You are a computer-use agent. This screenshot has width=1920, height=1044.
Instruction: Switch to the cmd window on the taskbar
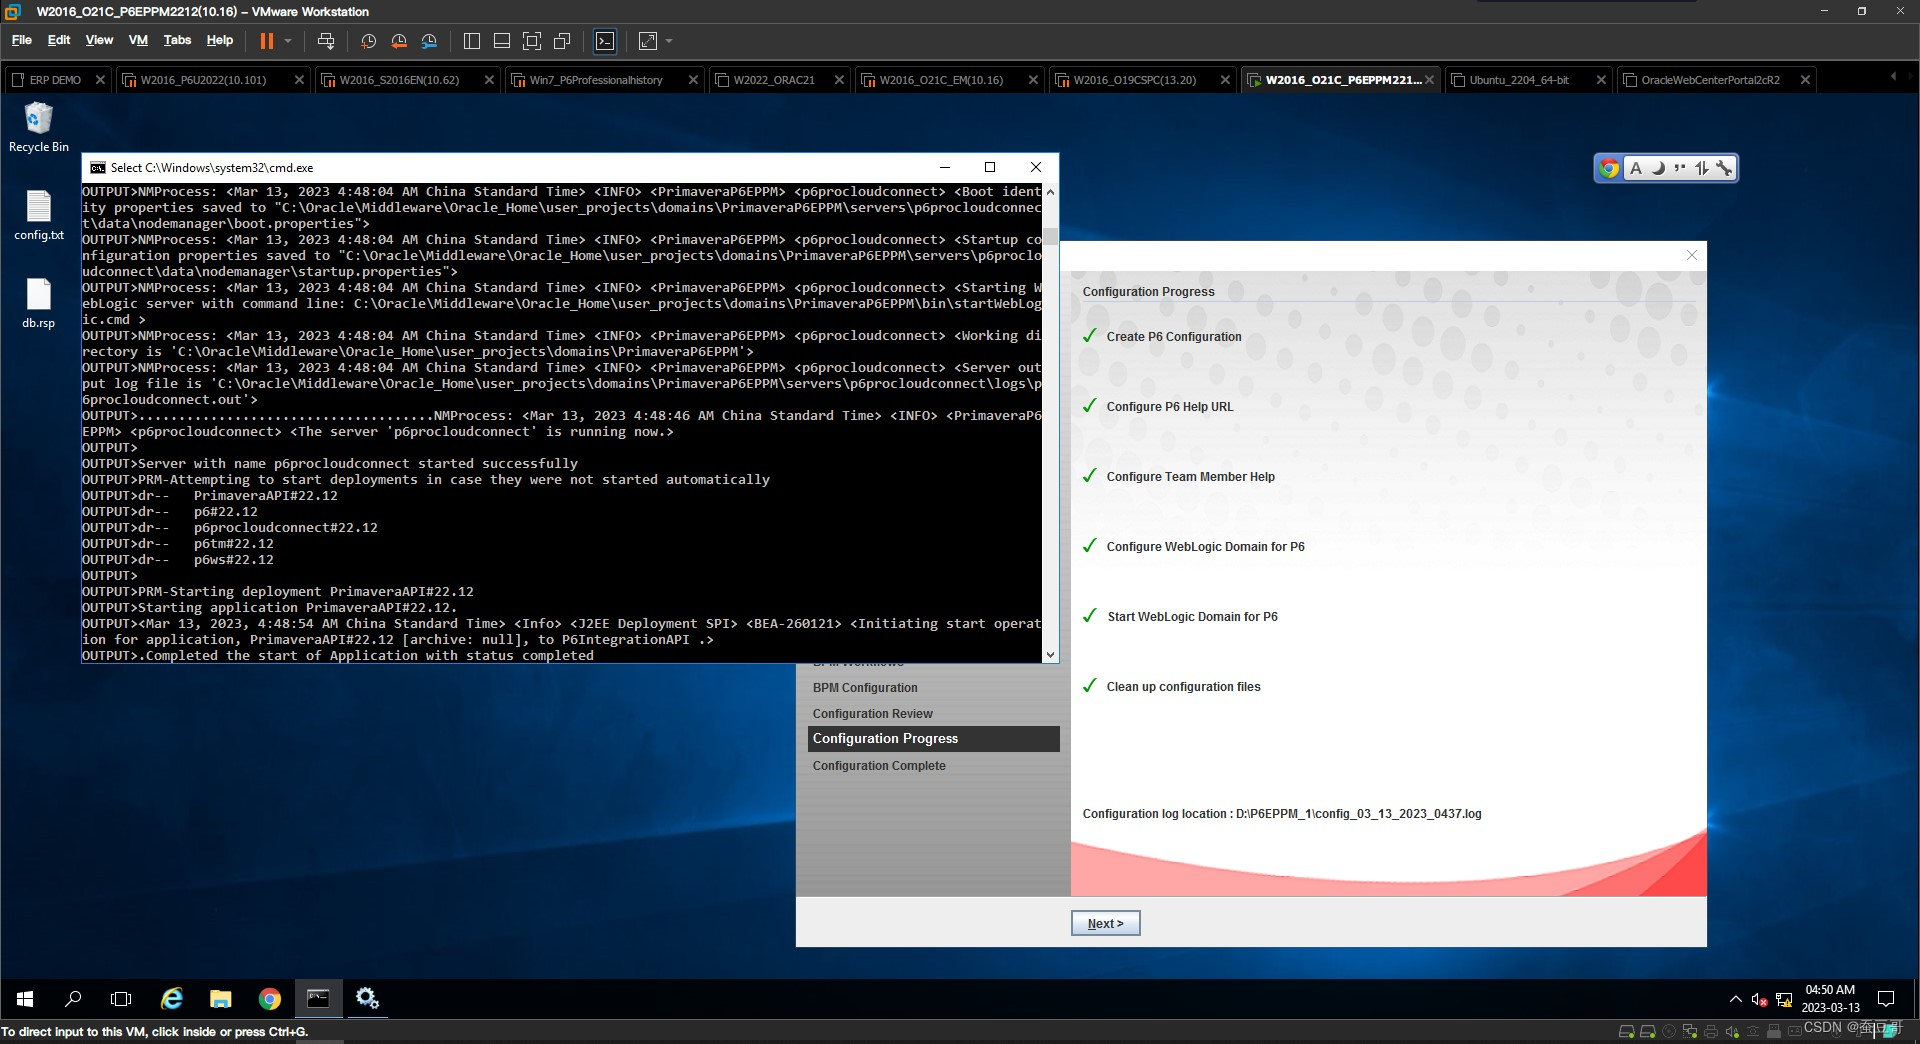point(318,998)
